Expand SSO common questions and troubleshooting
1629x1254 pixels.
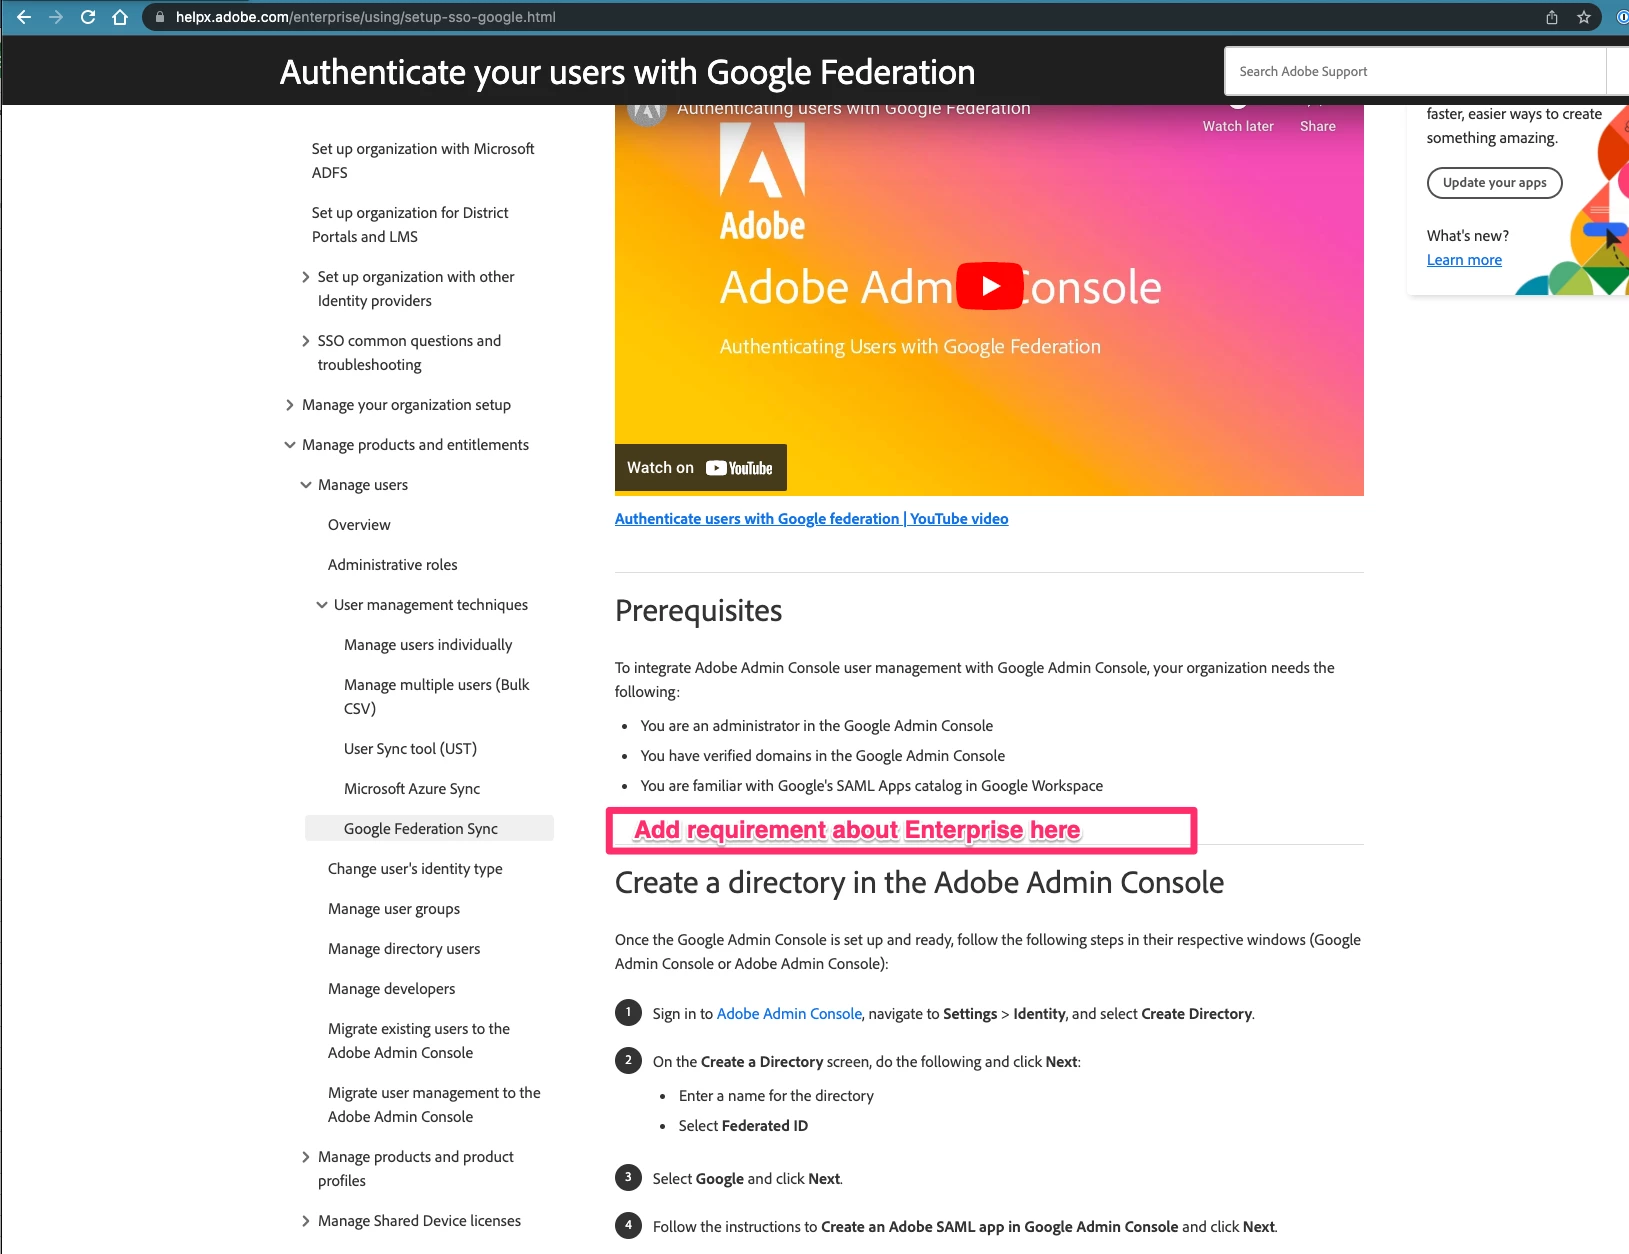coord(306,341)
